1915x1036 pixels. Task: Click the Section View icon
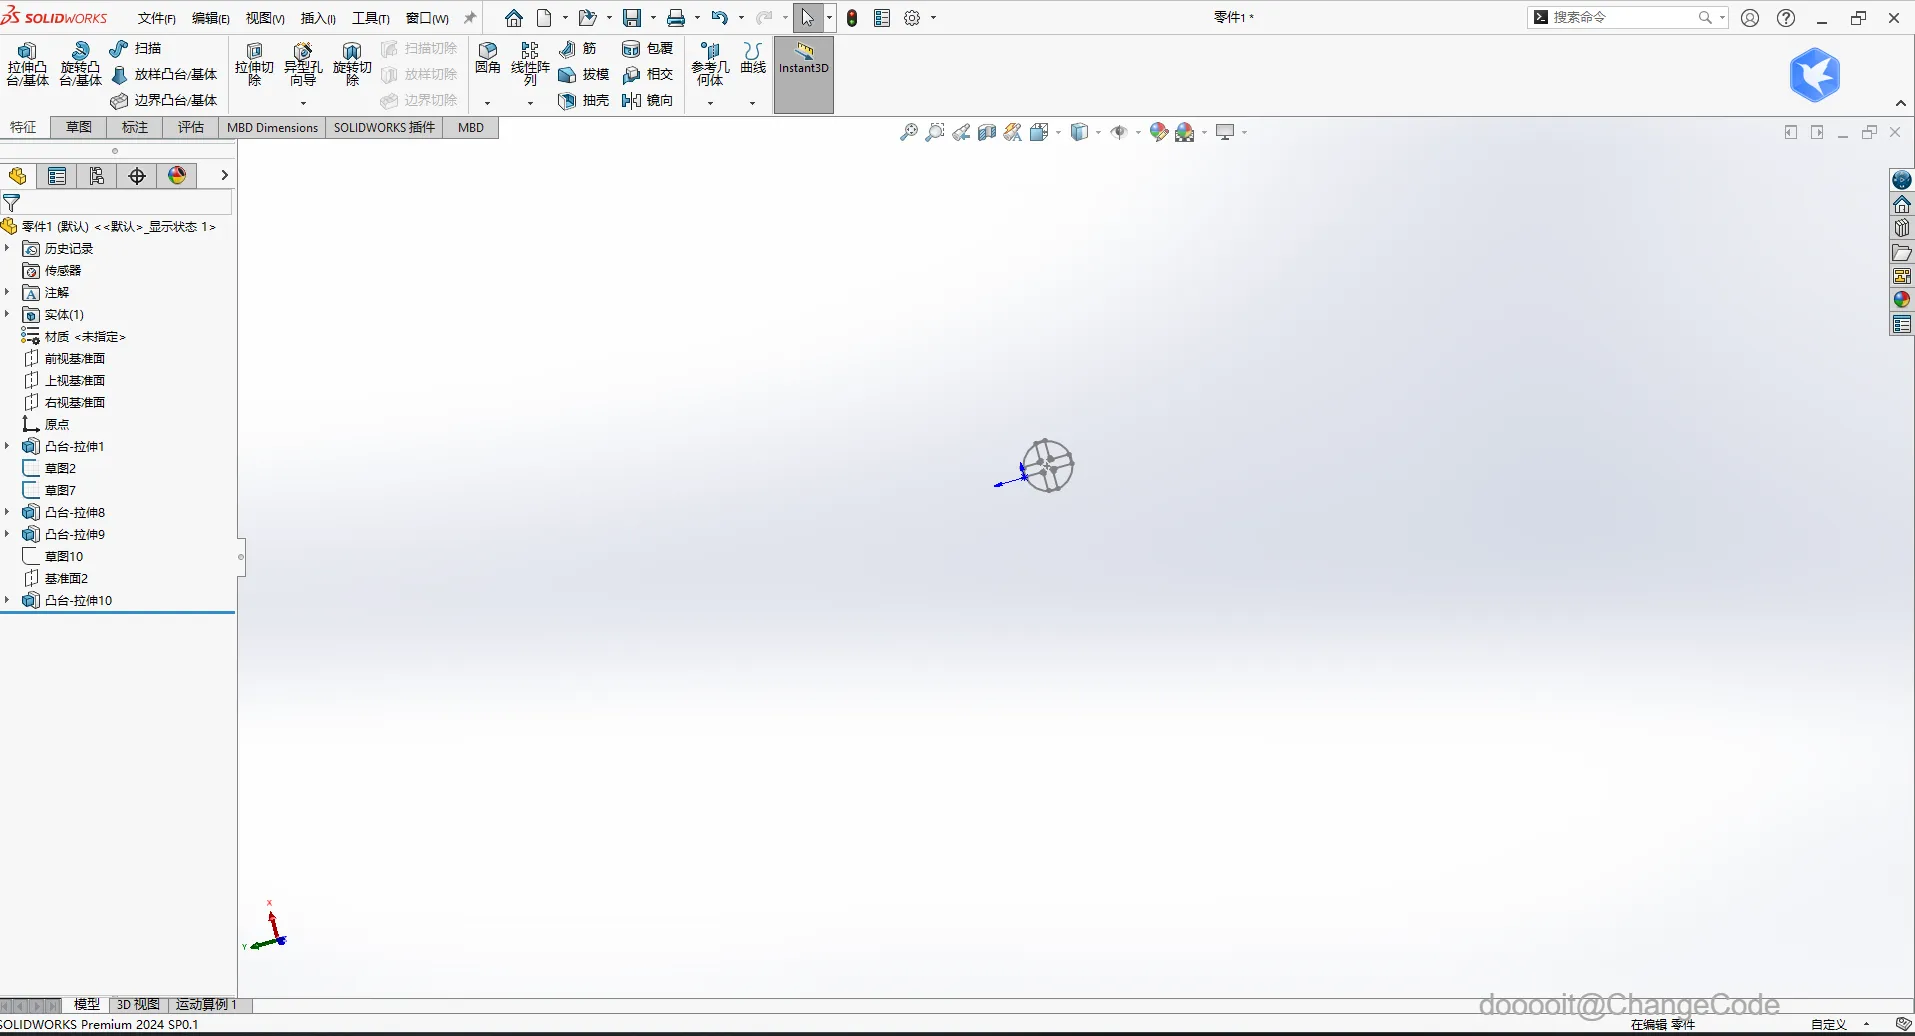click(987, 132)
